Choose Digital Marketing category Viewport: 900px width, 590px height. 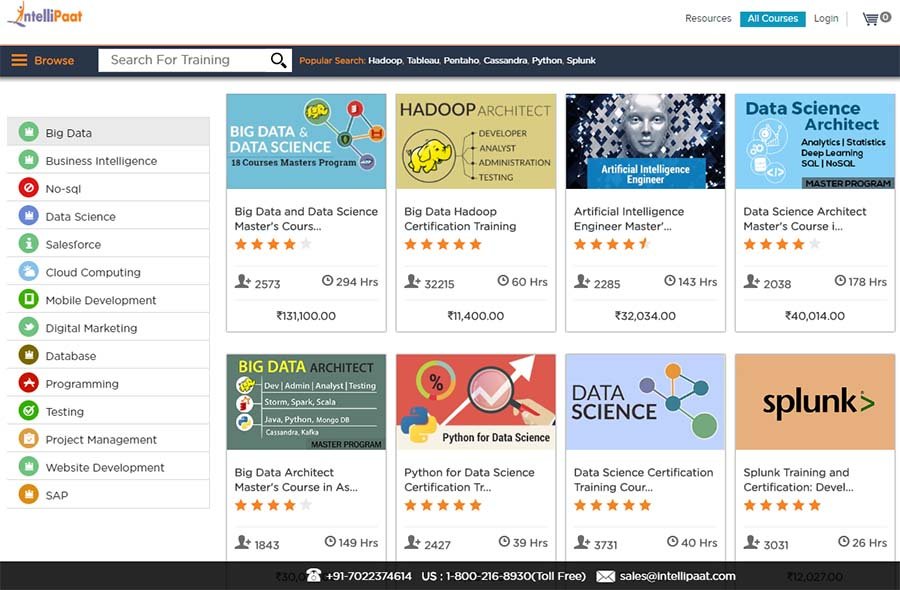[x=91, y=328]
